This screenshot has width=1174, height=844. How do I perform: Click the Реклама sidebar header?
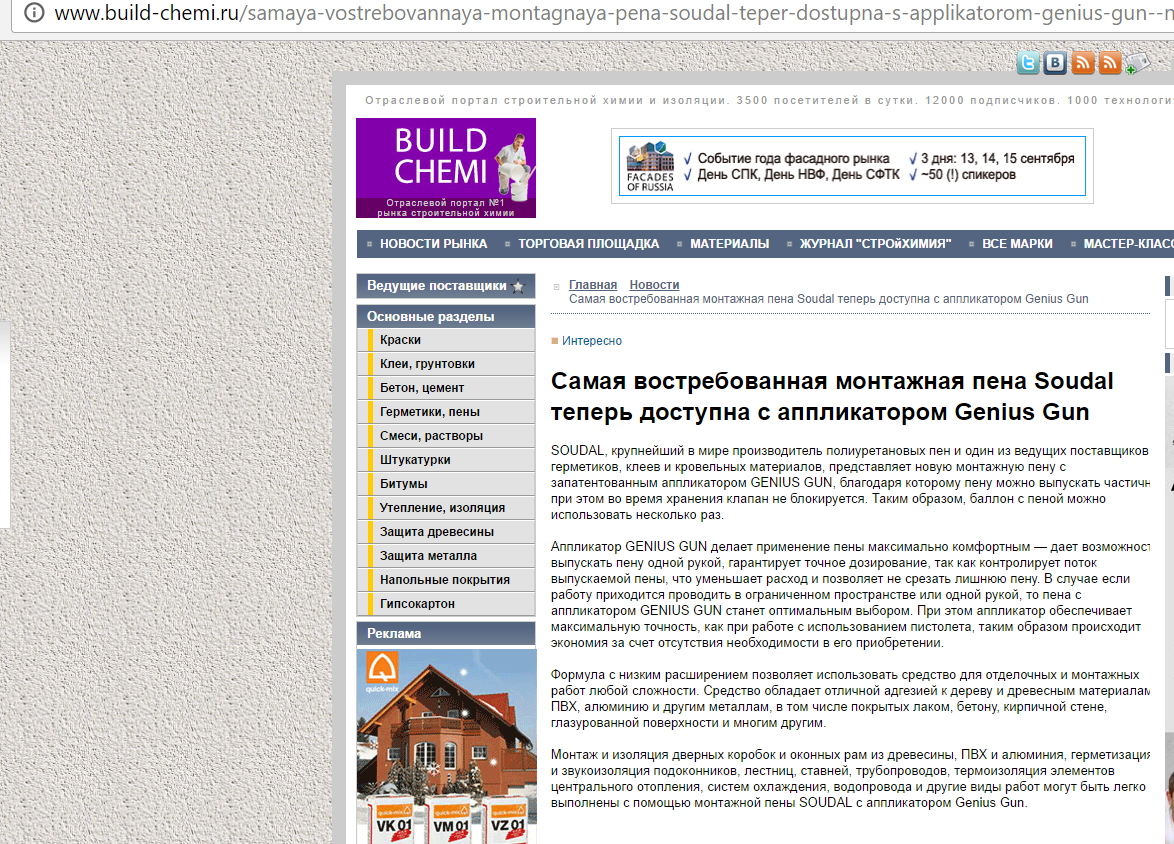(x=446, y=634)
